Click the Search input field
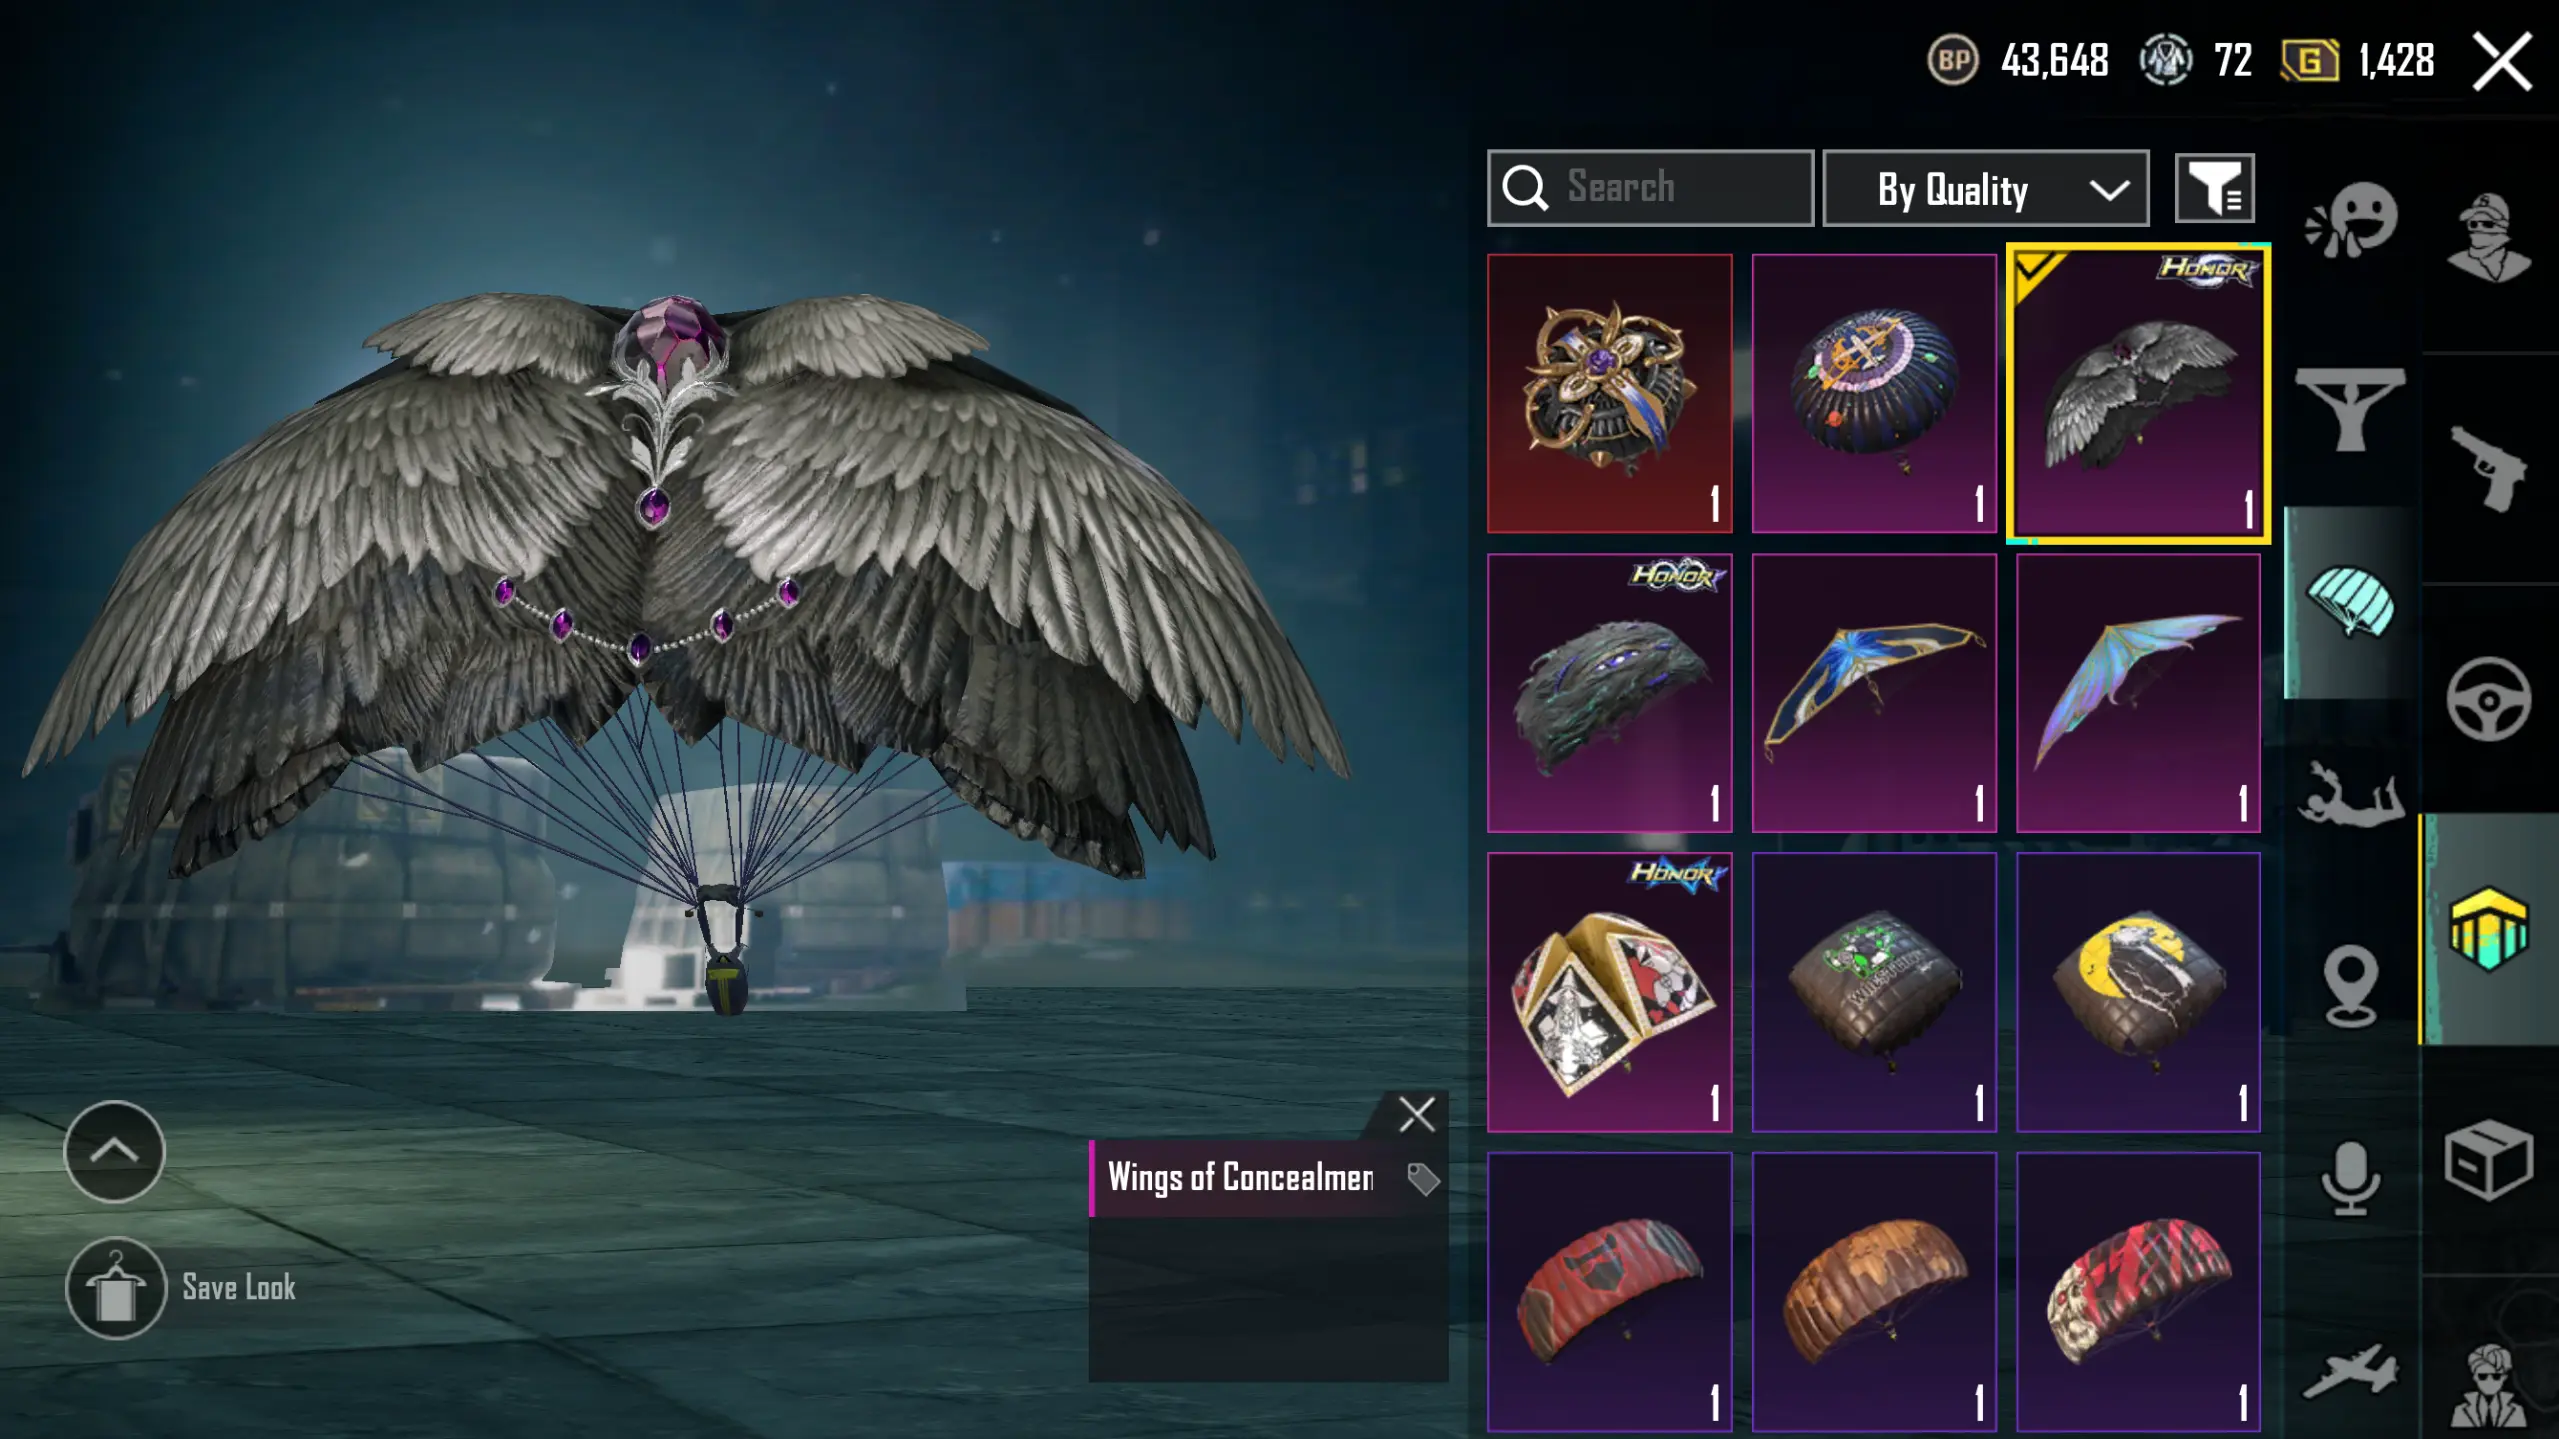2559x1439 pixels. coord(1650,188)
